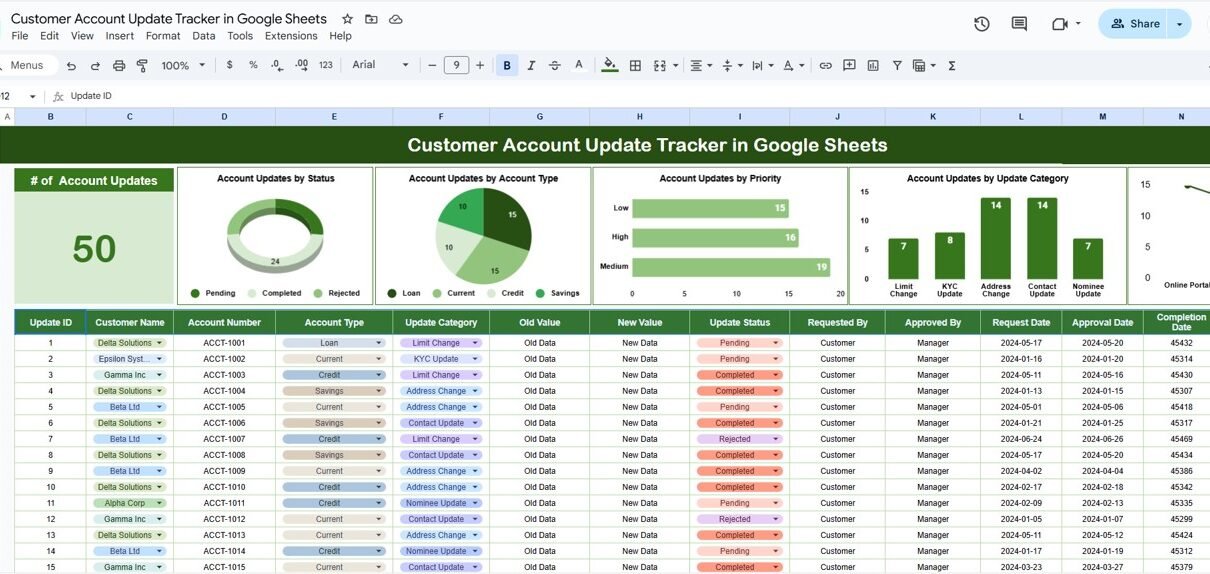Image resolution: width=1210 pixels, height=574 pixels.
Task: Select the paint format tool
Action: (142, 65)
